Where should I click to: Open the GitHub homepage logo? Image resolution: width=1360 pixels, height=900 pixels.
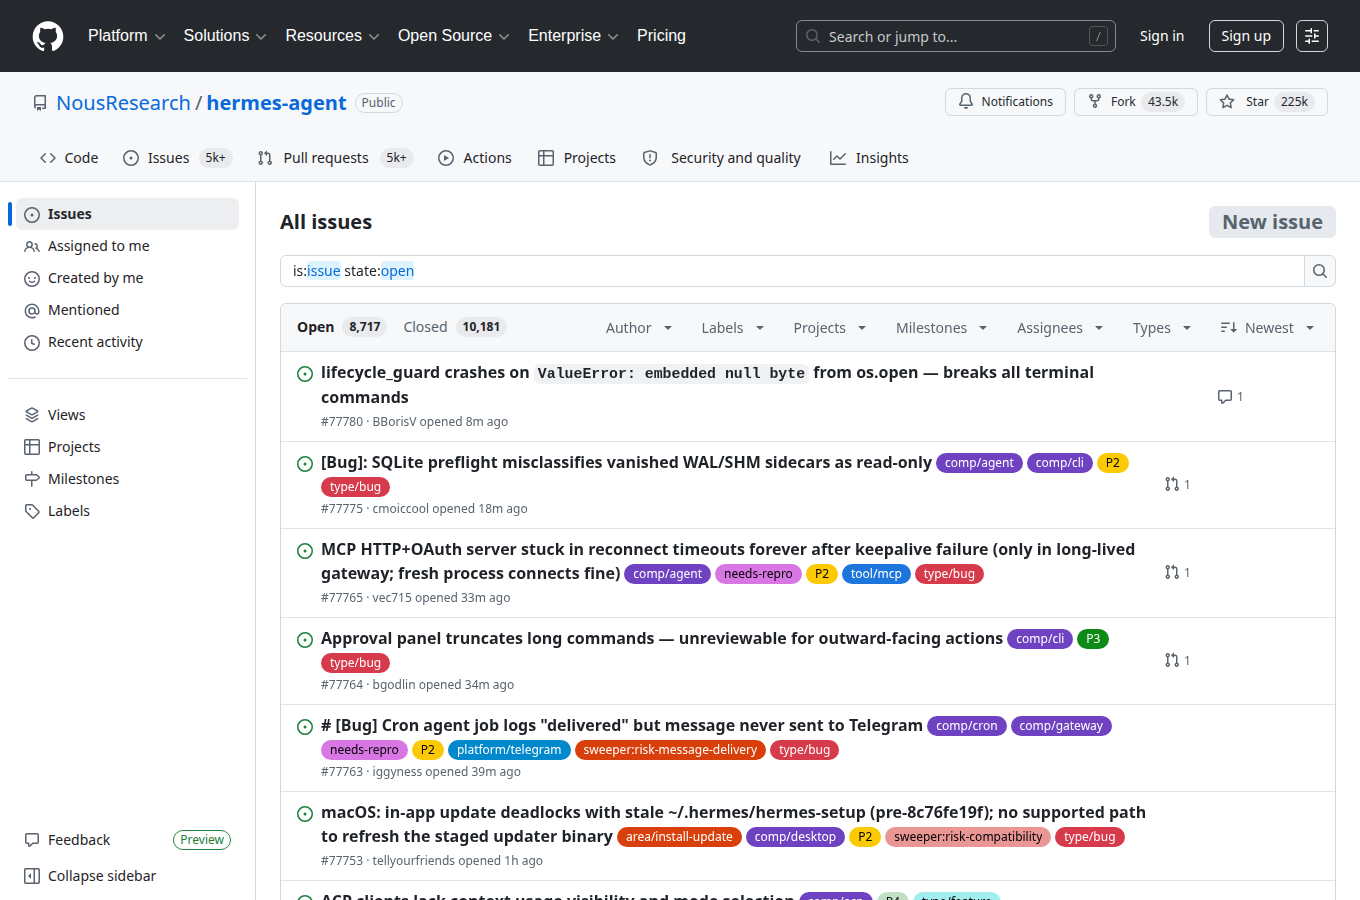pyautogui.click(x=48, y=36)
